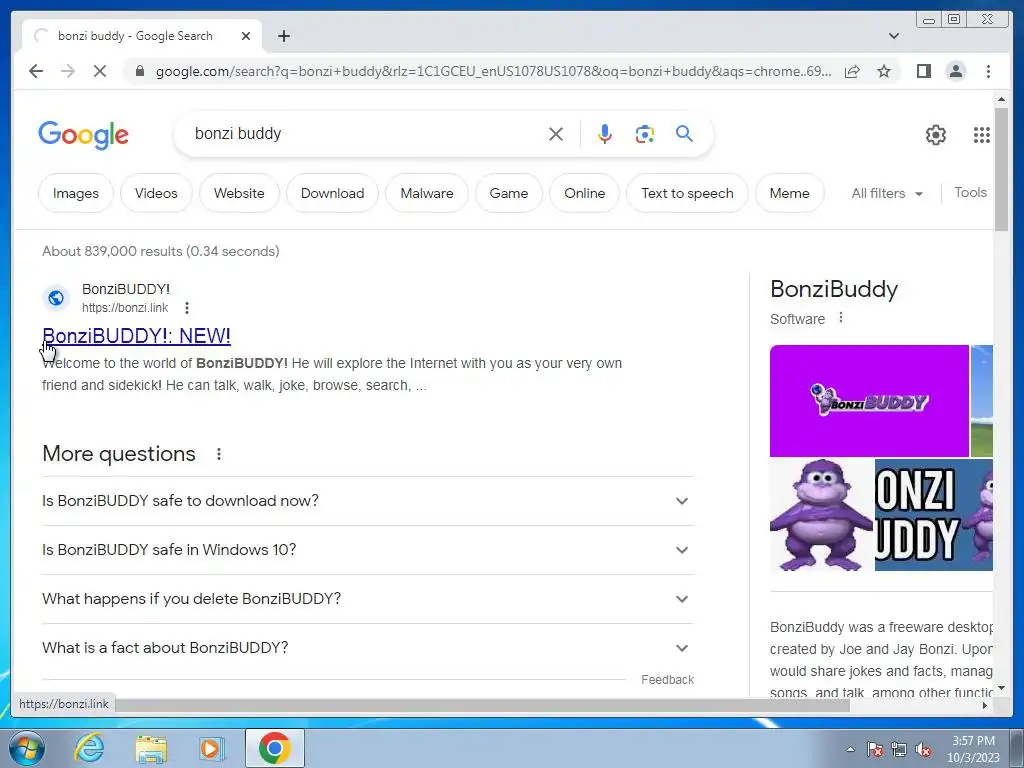Click the browser back arrow
The image size is (1024, 768).
pyautogui.click(x=36, y=71)
